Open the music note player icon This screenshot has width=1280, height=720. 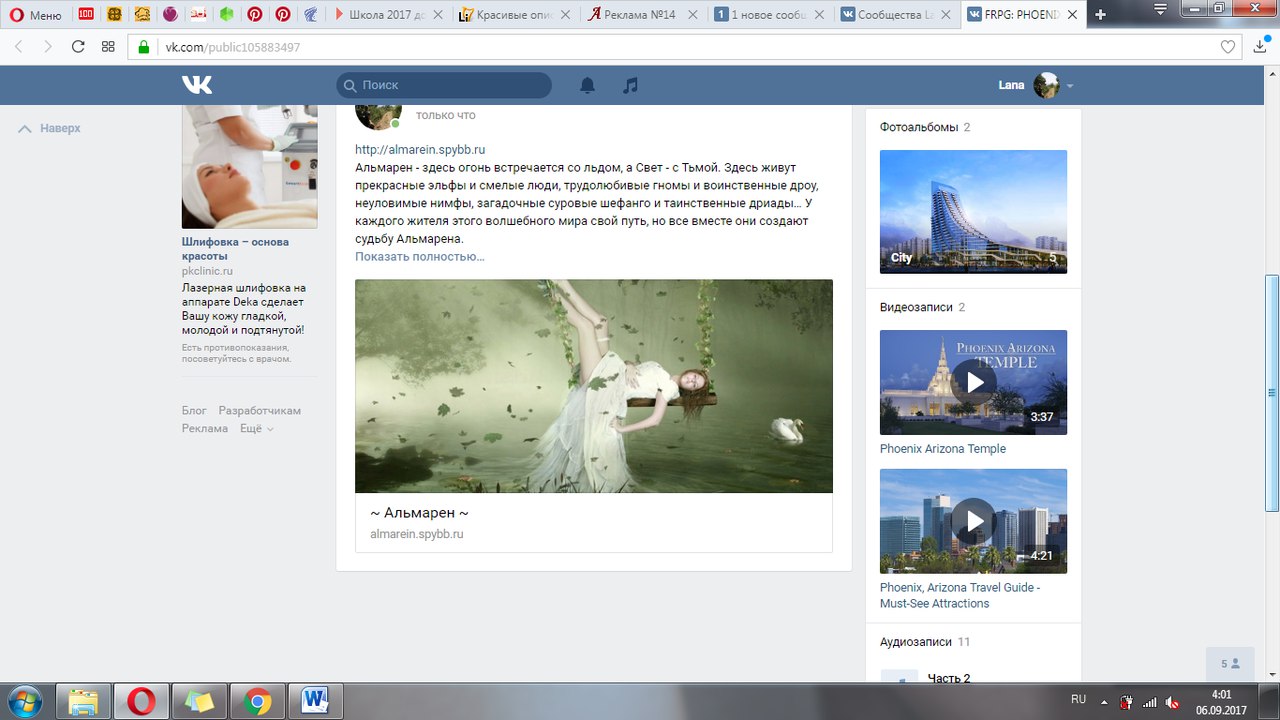pyautogui.click(x=630, y=85)
